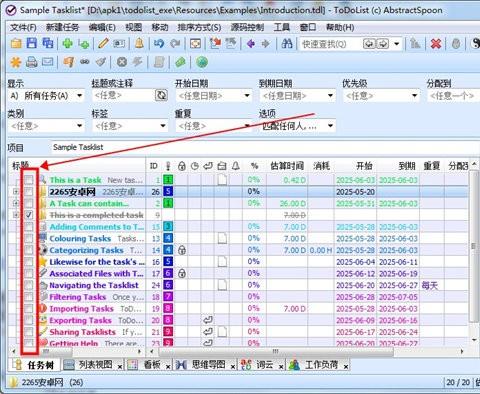480x394 pixels.
Task: Check the 'Categorizing Tasks' checkbox
Action: click(29, 250)
